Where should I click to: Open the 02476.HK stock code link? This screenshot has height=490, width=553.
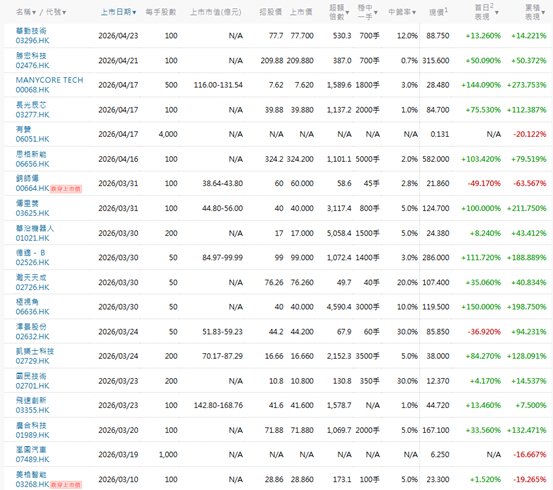tap(32, 65)
